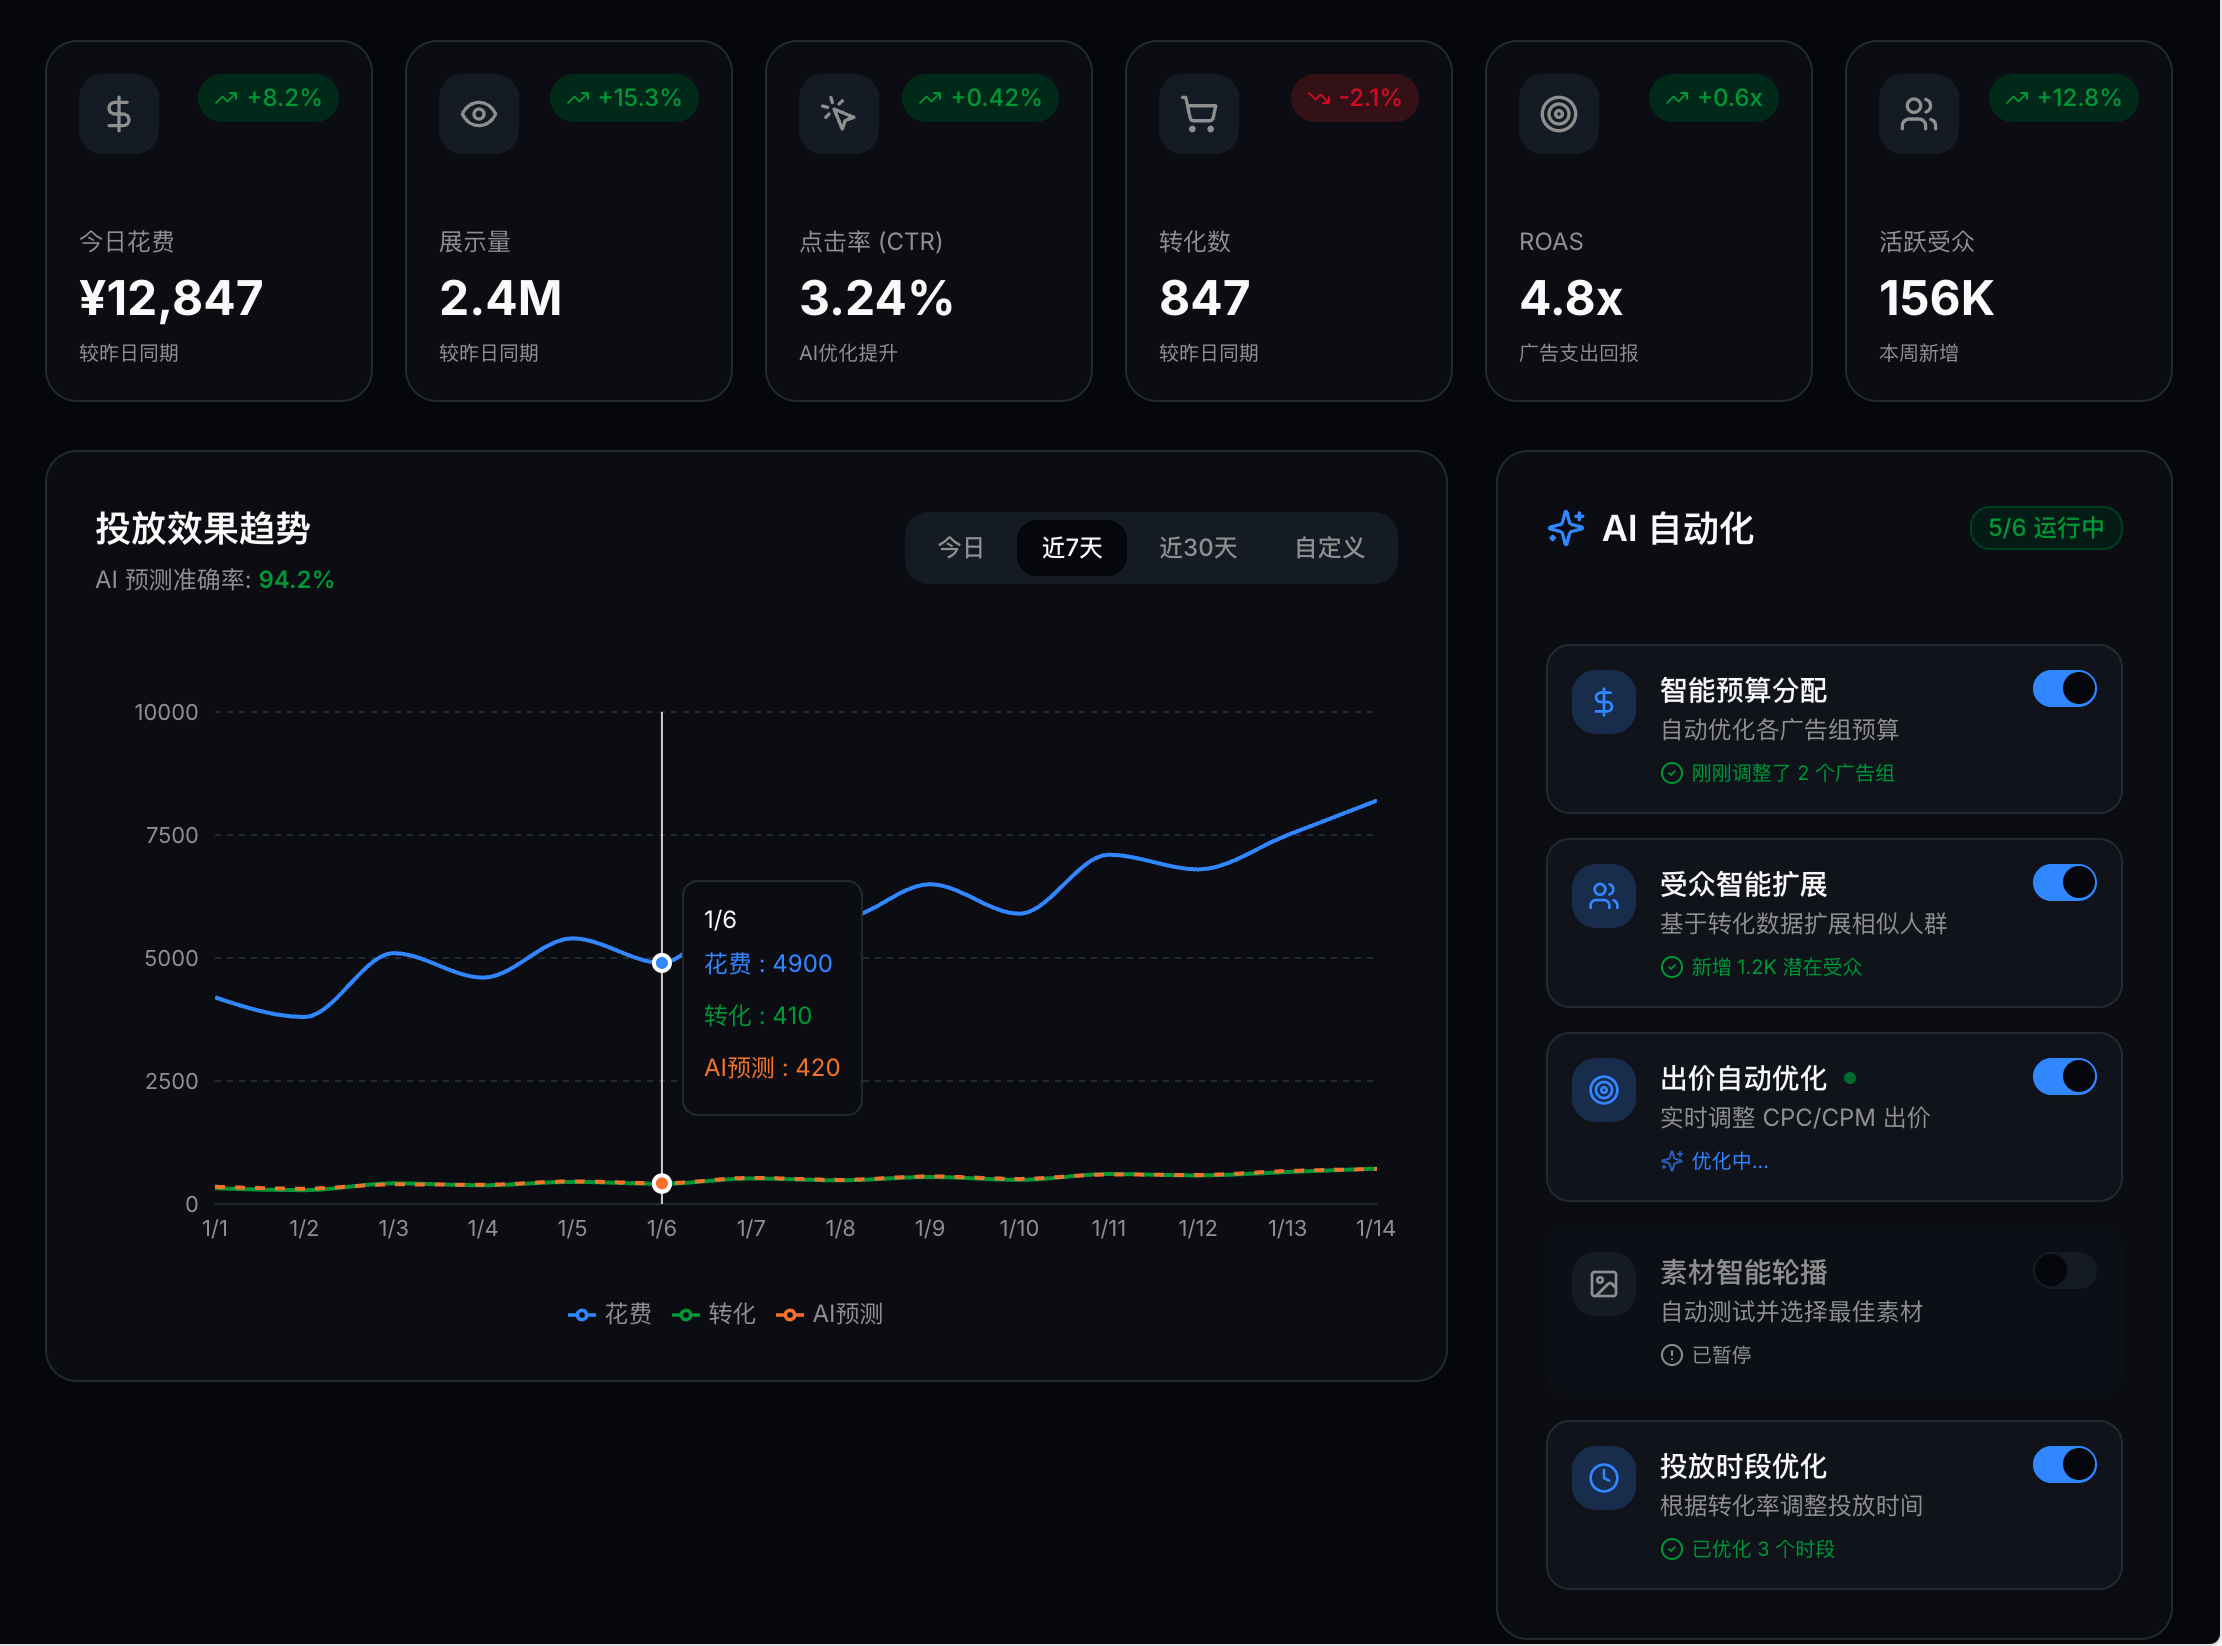Viewport: 2222px width, 1646px height.
Task: Click the shopping cart icon on 转化数 card
Action: pos(1199,114)
